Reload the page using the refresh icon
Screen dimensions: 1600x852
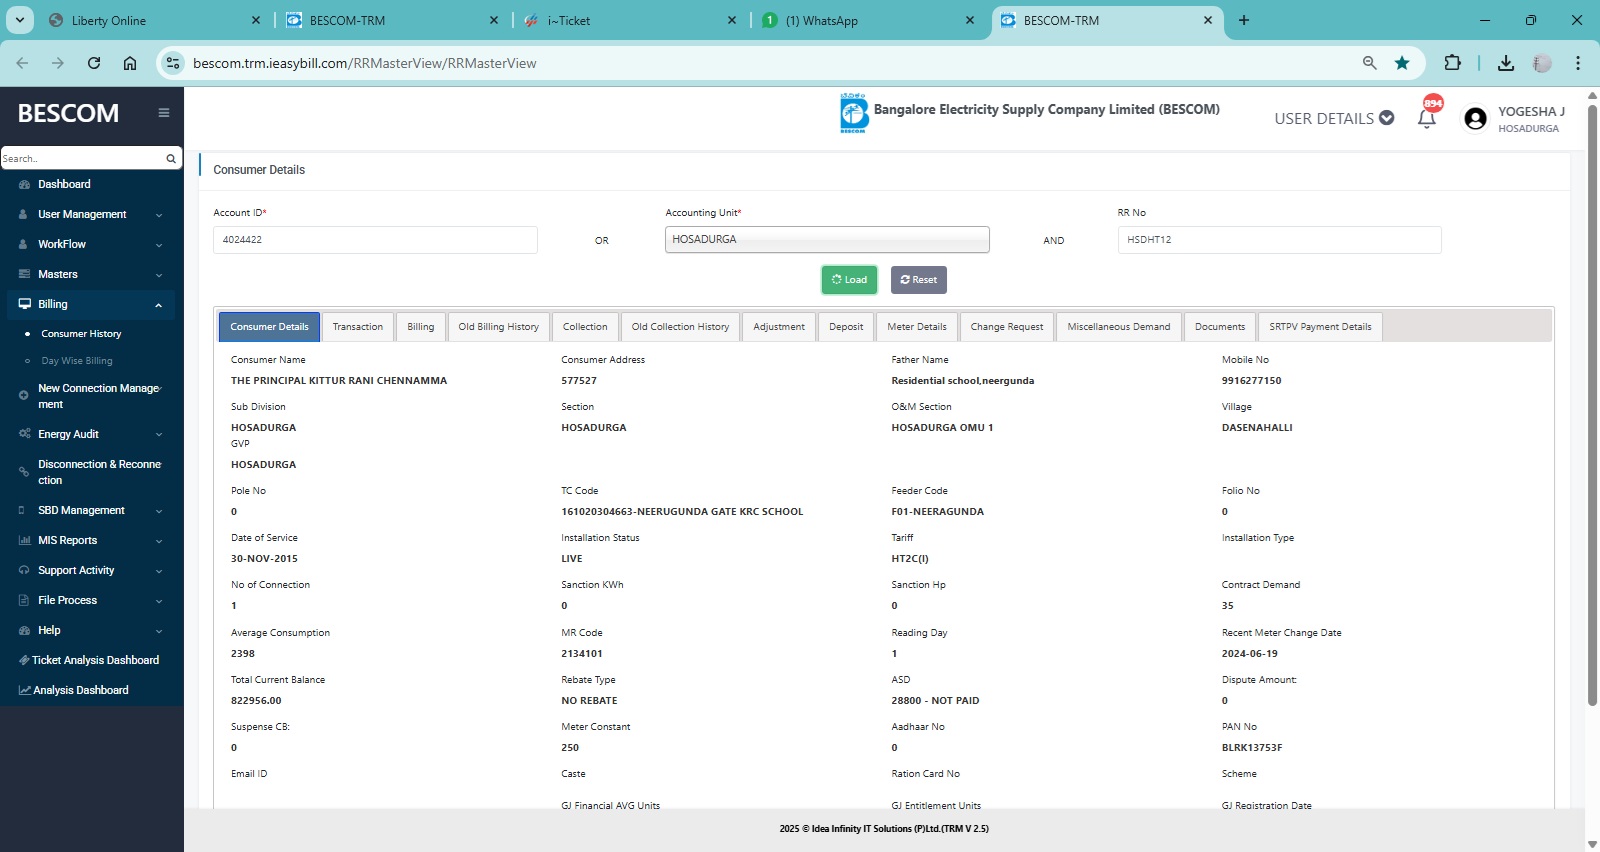94,63
